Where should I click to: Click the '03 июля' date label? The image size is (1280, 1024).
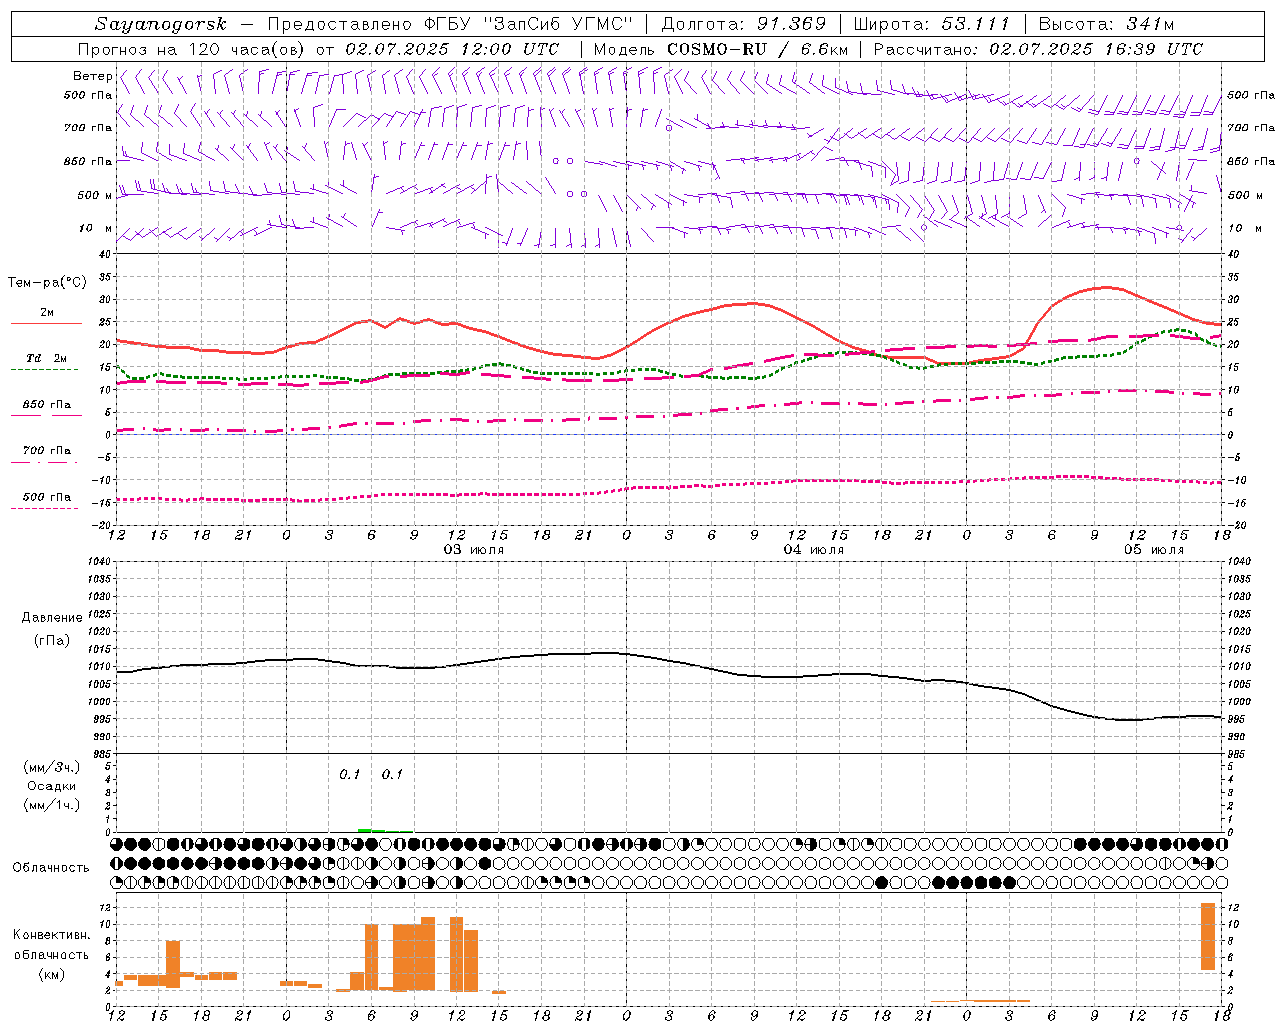pos(473,550)
